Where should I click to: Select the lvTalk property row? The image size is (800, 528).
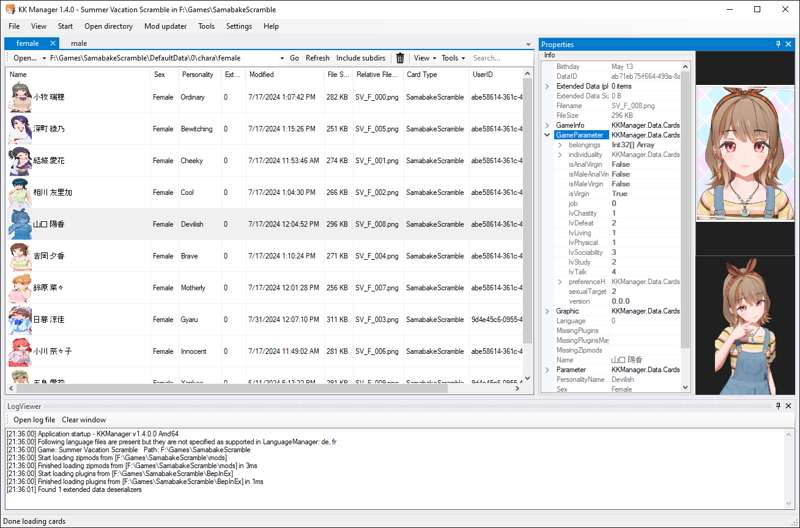click(616, 272)
